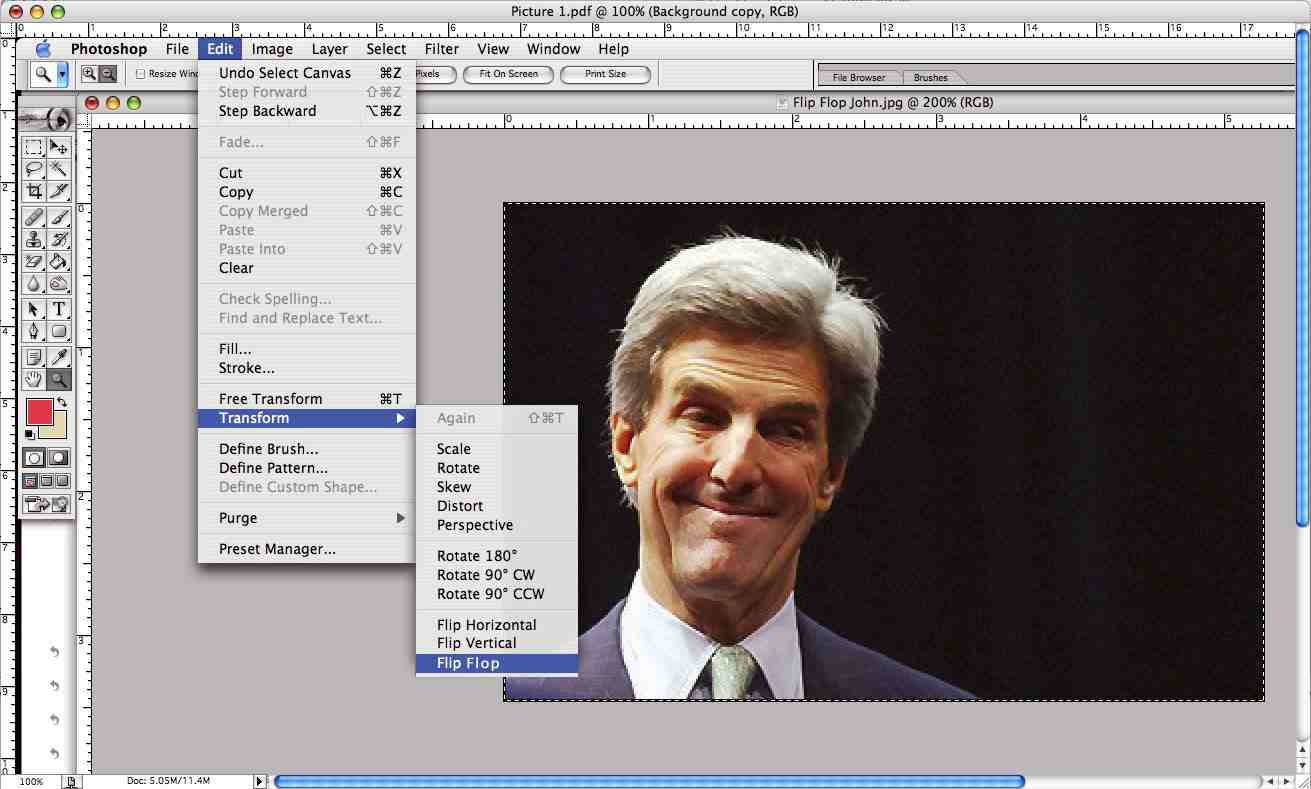Open the File Browser palette tab

(859, 77)
